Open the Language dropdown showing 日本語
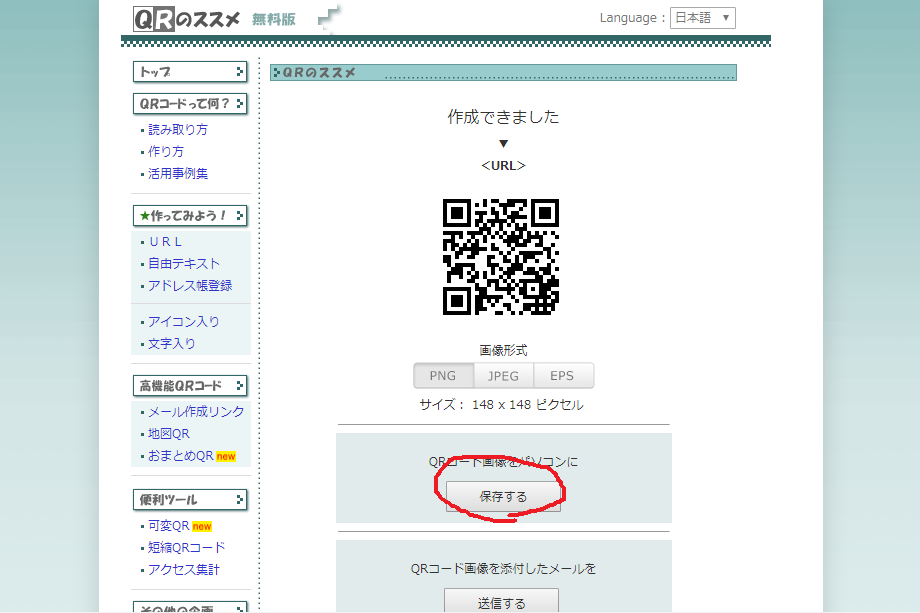This screenshot has width=920, height=613. [702, 18]
